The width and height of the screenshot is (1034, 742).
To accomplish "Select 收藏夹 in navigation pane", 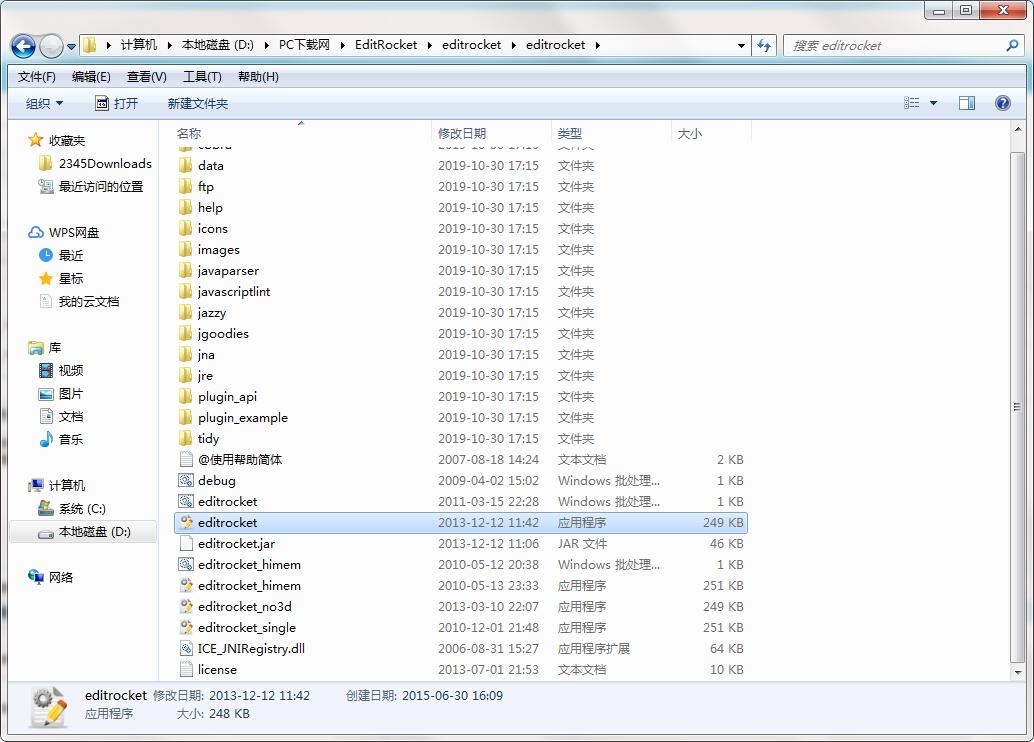I will (57, 140).
